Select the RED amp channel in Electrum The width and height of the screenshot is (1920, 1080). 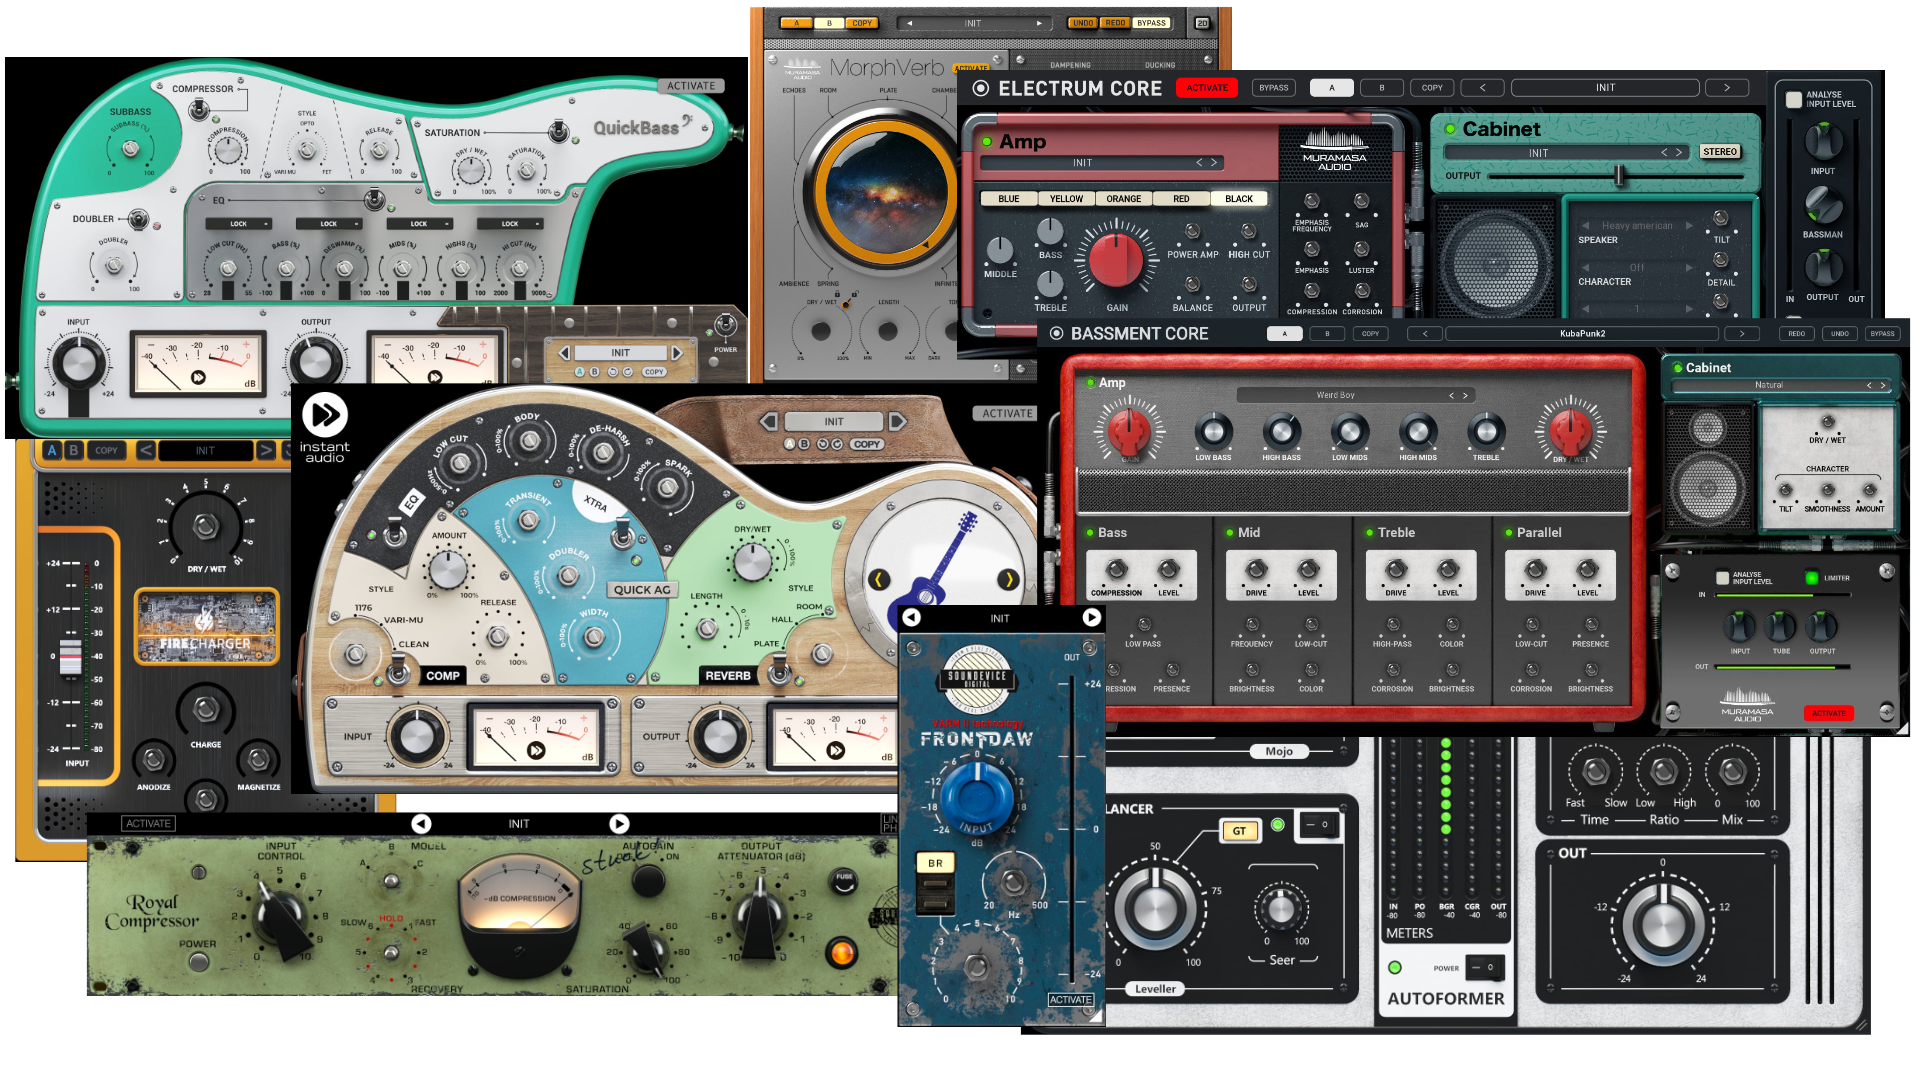click(x=1181, y=199)
